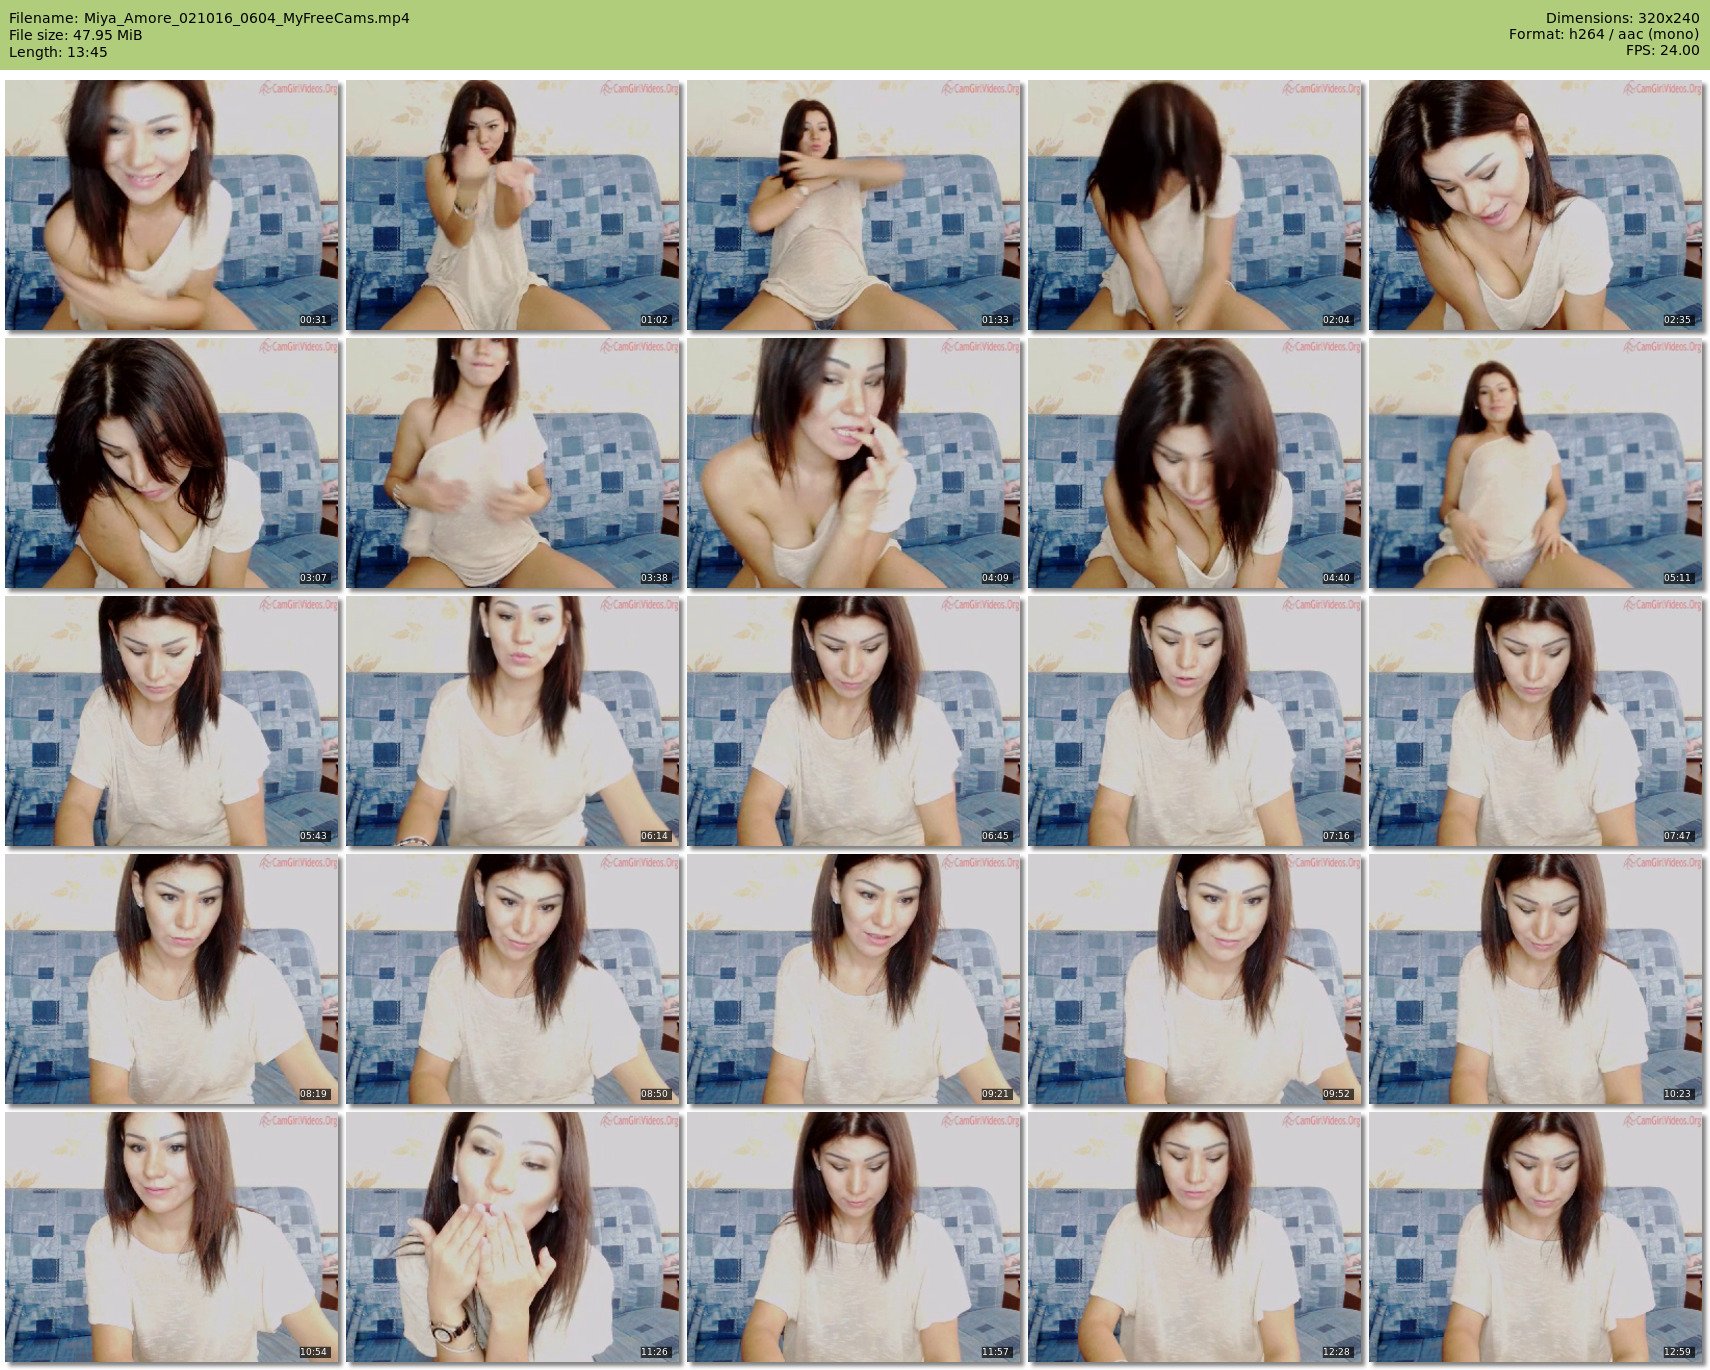The width and height of the screenshot is (1710, 1370).
Task: Select the "FPS: 24.00" text
Action: [1663, 51]
